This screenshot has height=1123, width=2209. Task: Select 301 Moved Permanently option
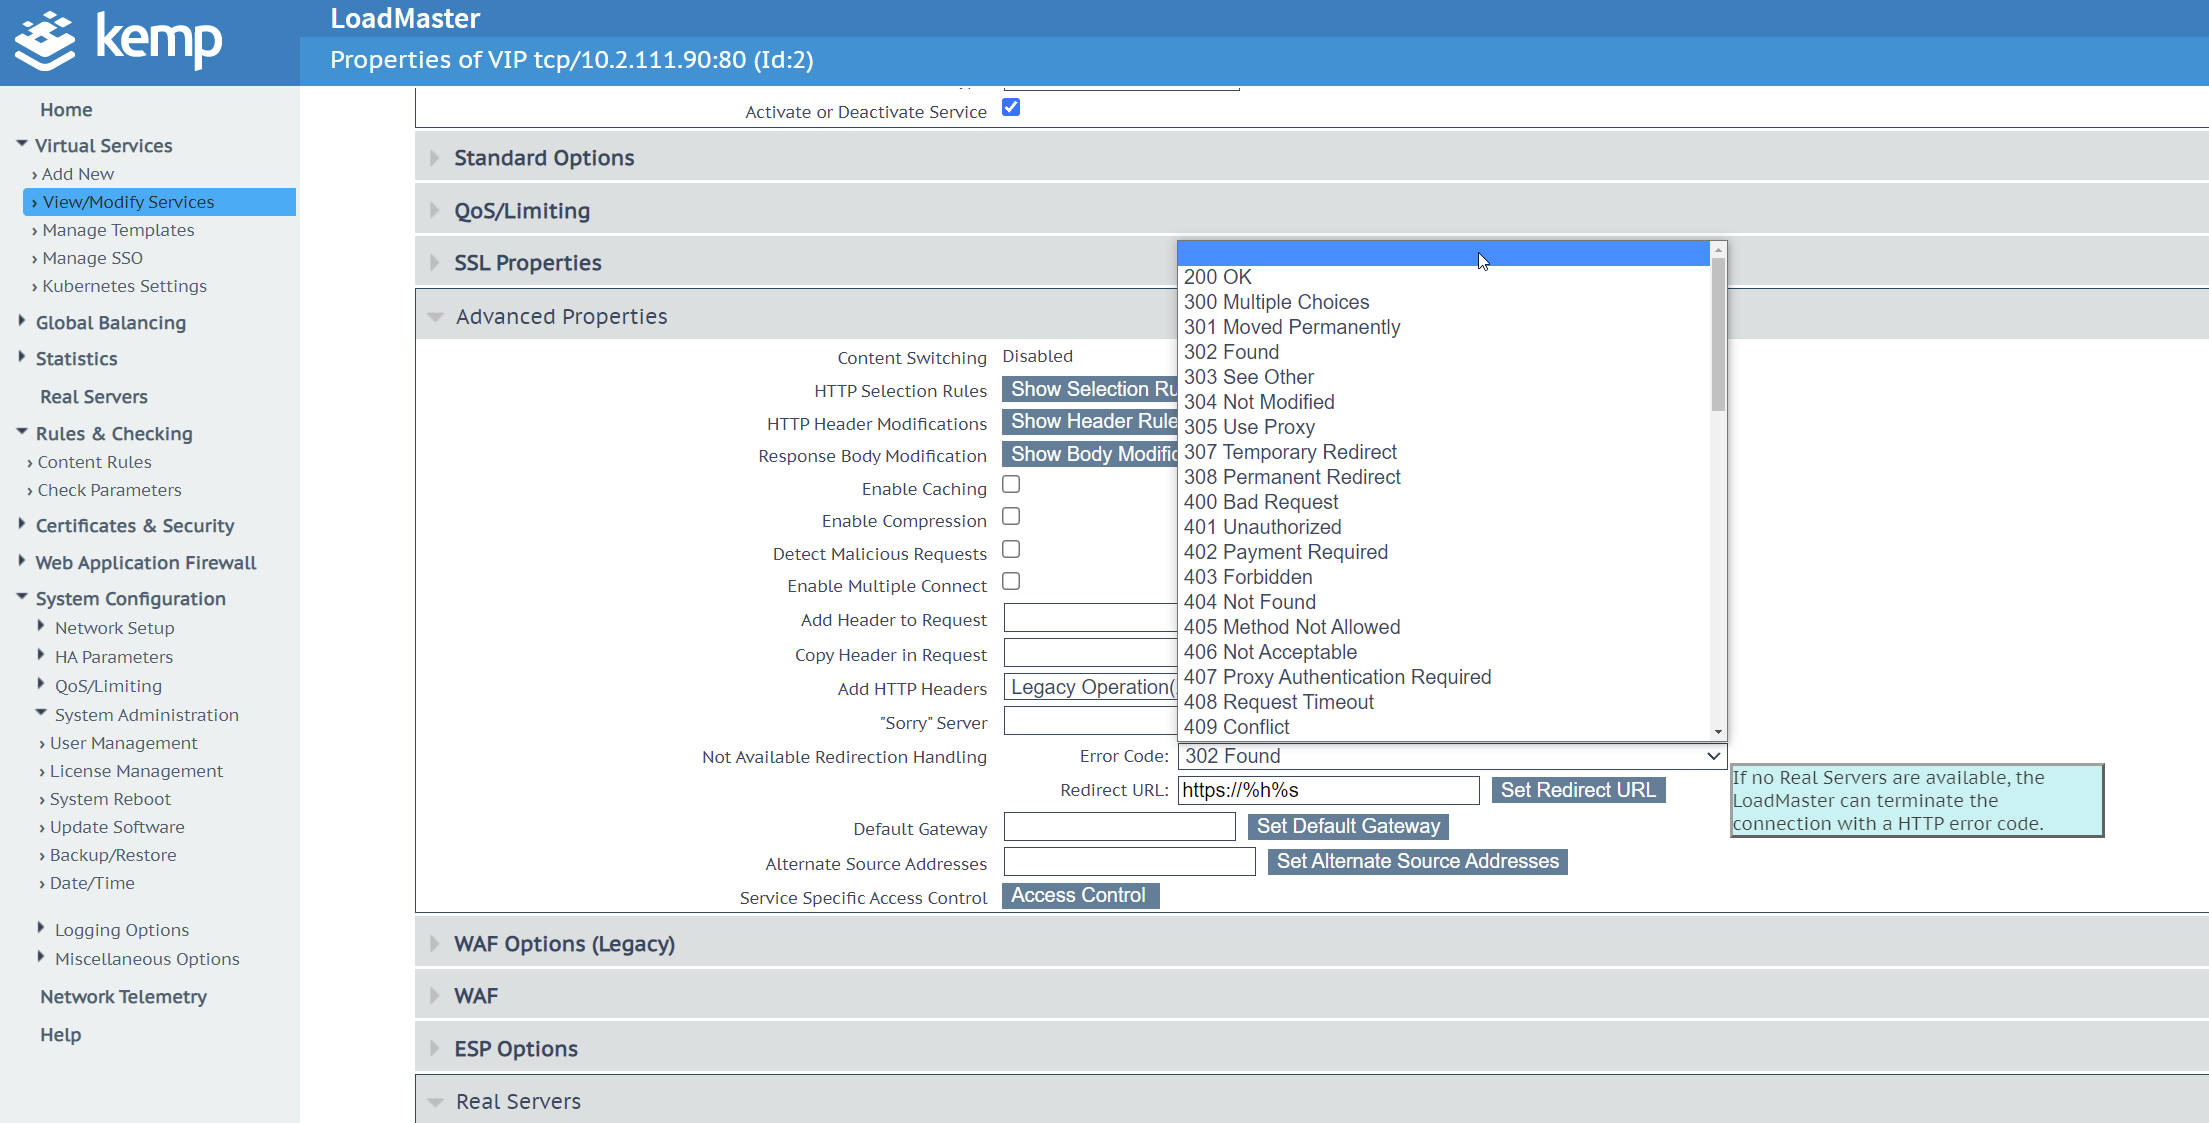[1444, 327]
